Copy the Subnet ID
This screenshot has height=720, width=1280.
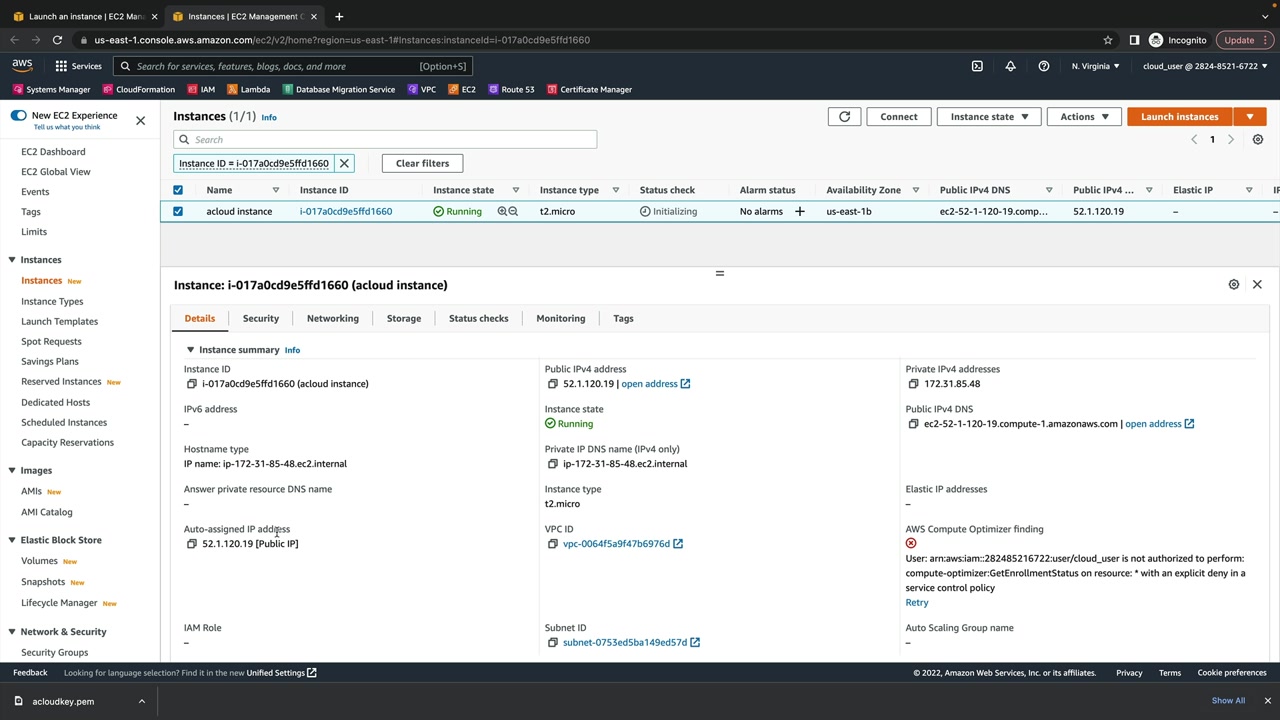coord(553,642)
